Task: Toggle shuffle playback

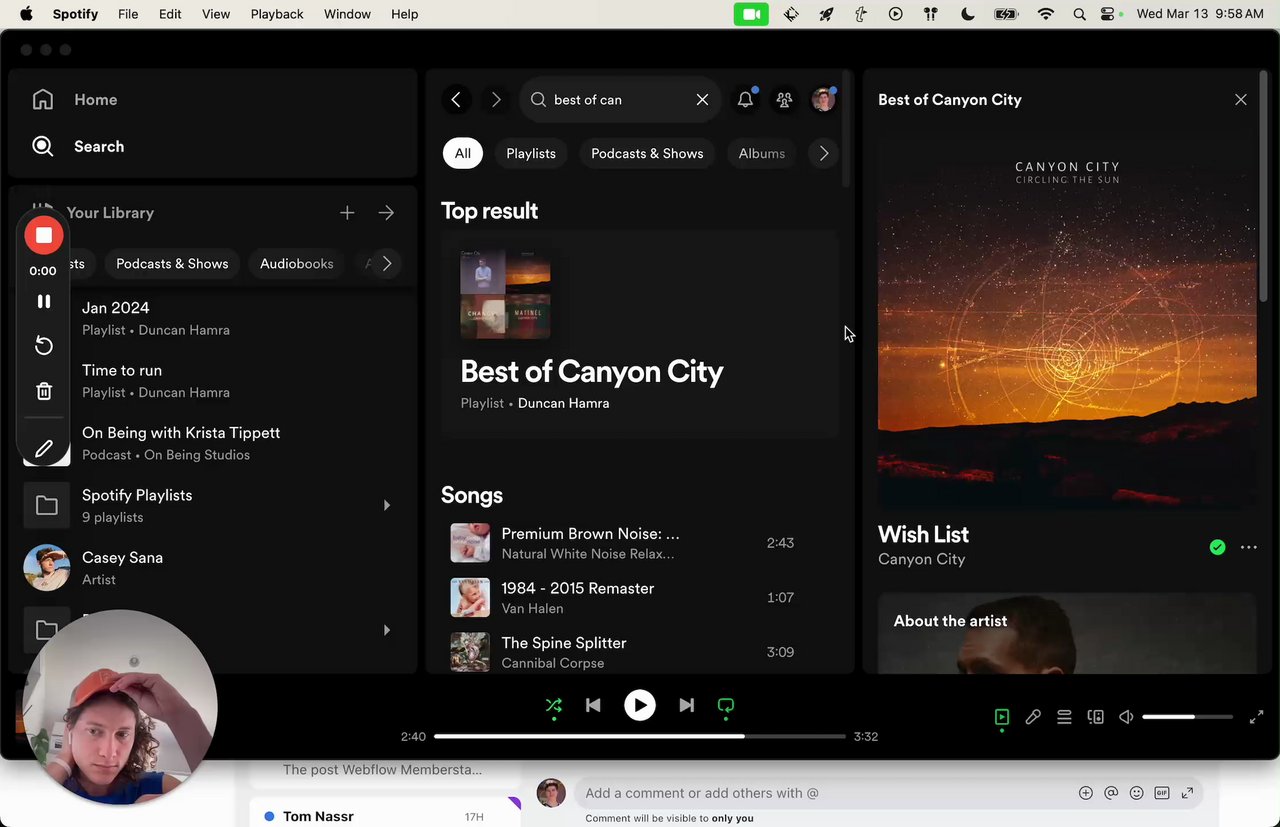Action: [553, 705]
